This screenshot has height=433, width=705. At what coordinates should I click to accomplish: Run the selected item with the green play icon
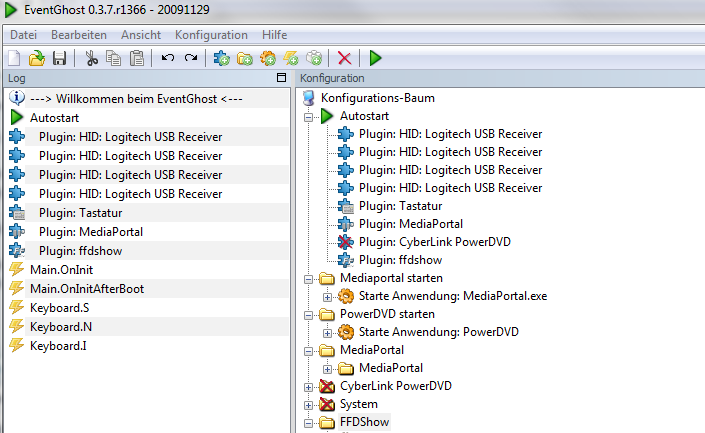tap(375, 58)
